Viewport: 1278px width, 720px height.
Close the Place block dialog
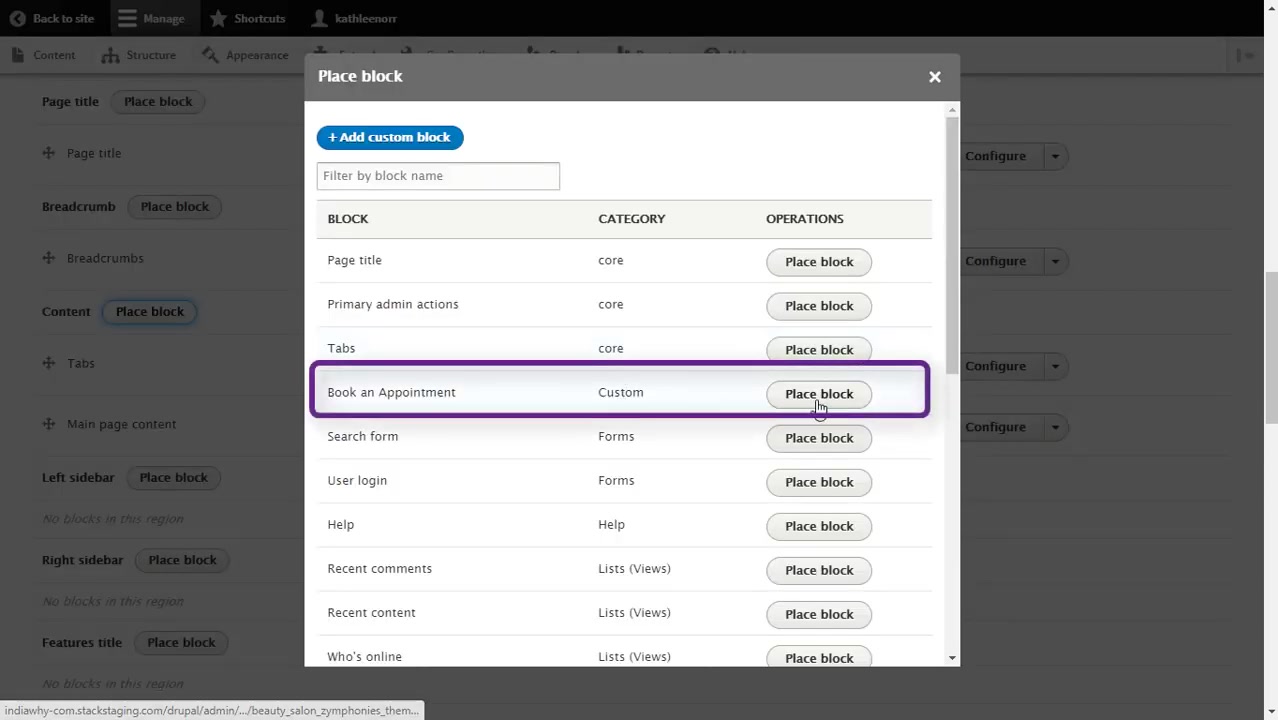click(x=934, y=77)
